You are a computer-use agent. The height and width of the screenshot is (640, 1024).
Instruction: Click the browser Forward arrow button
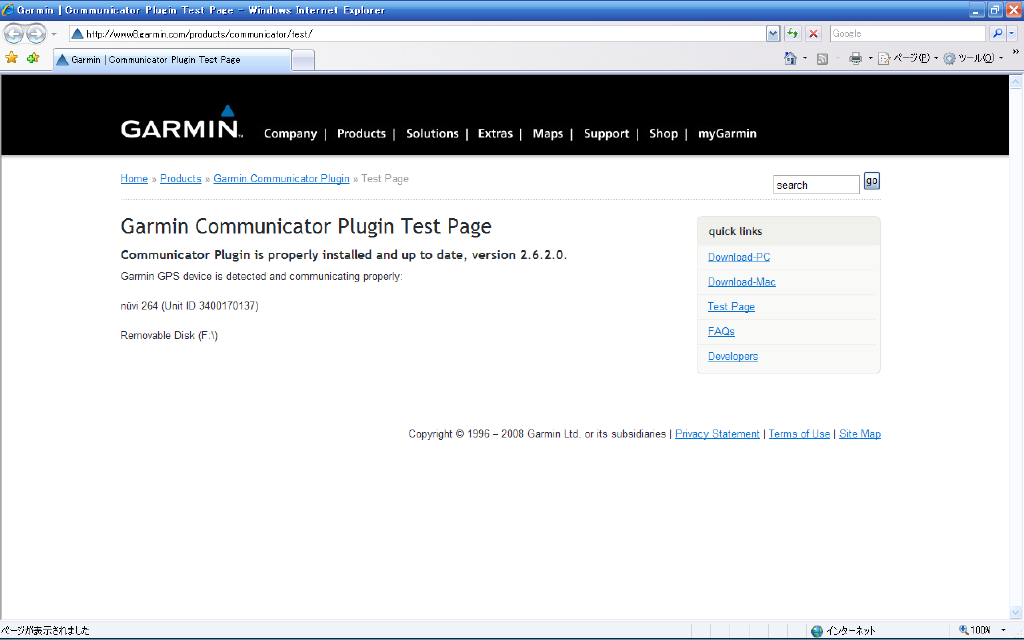point(36,33)
